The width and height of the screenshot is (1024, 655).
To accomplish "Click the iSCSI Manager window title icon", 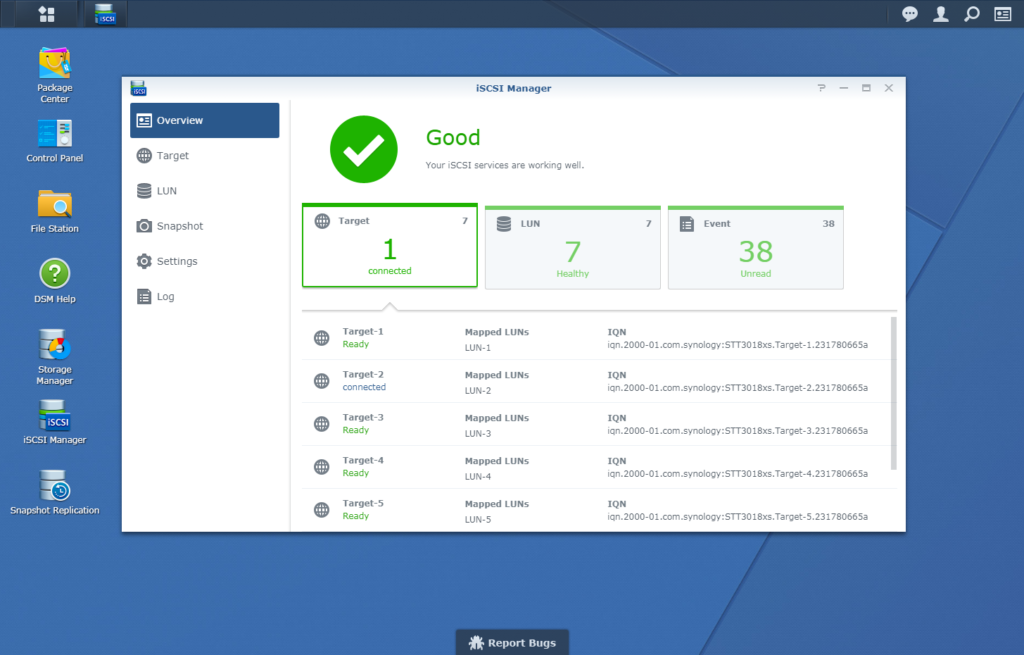I will click(x=138, y=88).
